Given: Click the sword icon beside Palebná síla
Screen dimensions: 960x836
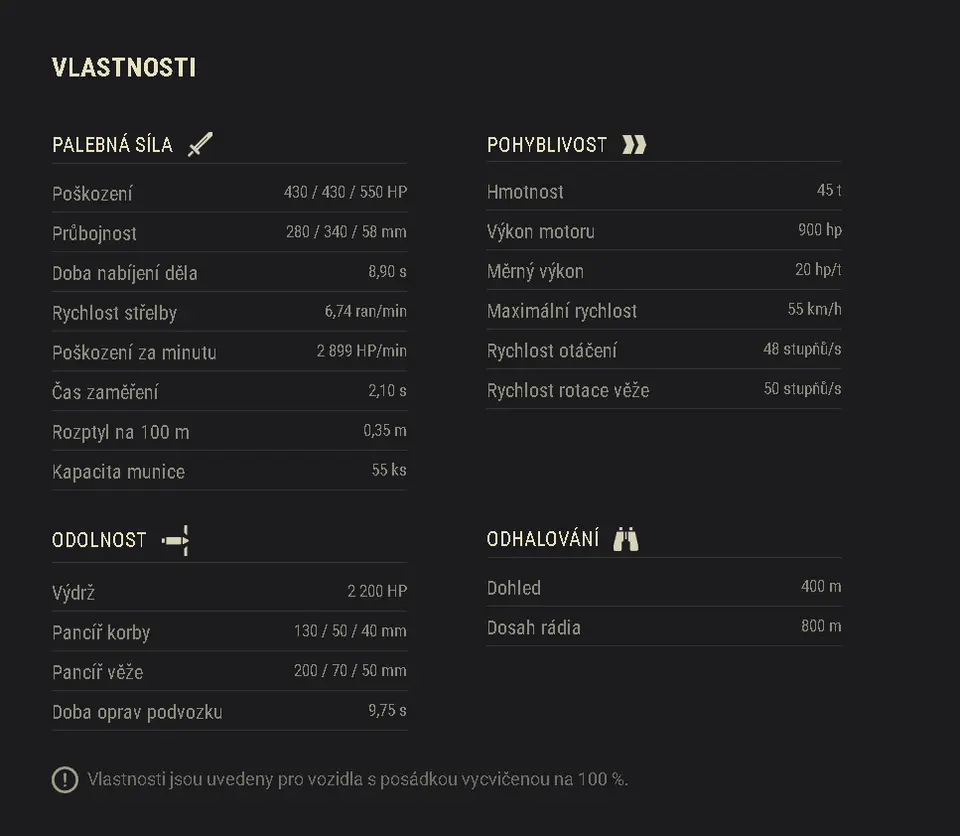Looking at the screenshot, I should [x=201, y=144].
